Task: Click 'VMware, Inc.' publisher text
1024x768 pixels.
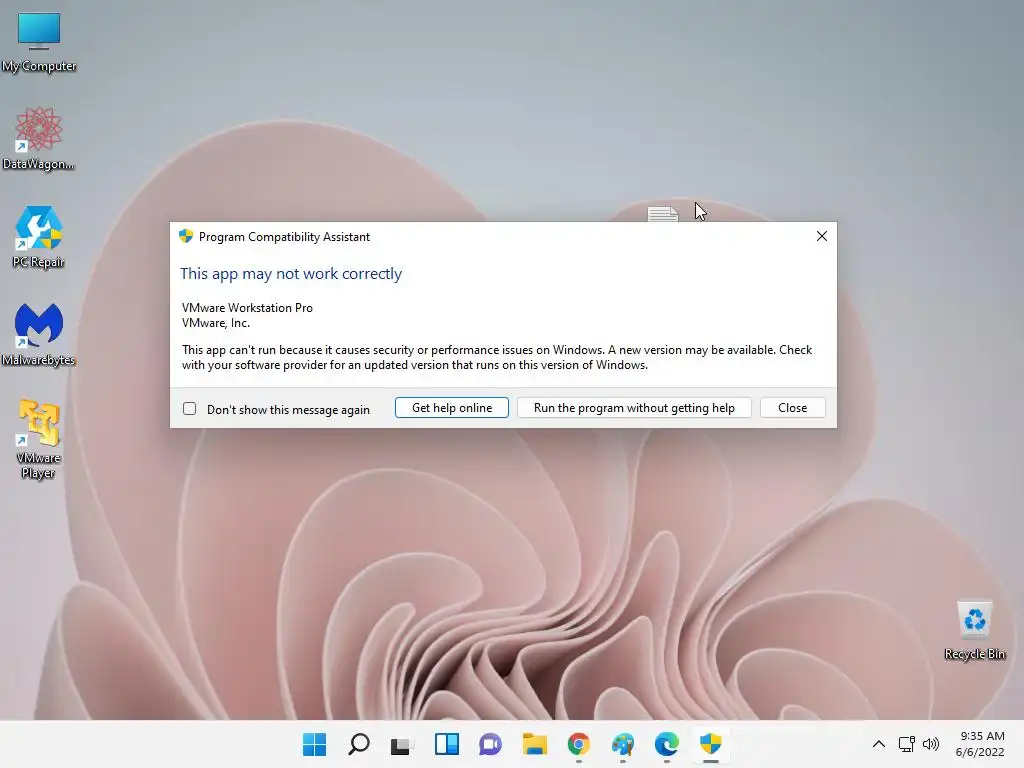Action: tap(216, 323)
